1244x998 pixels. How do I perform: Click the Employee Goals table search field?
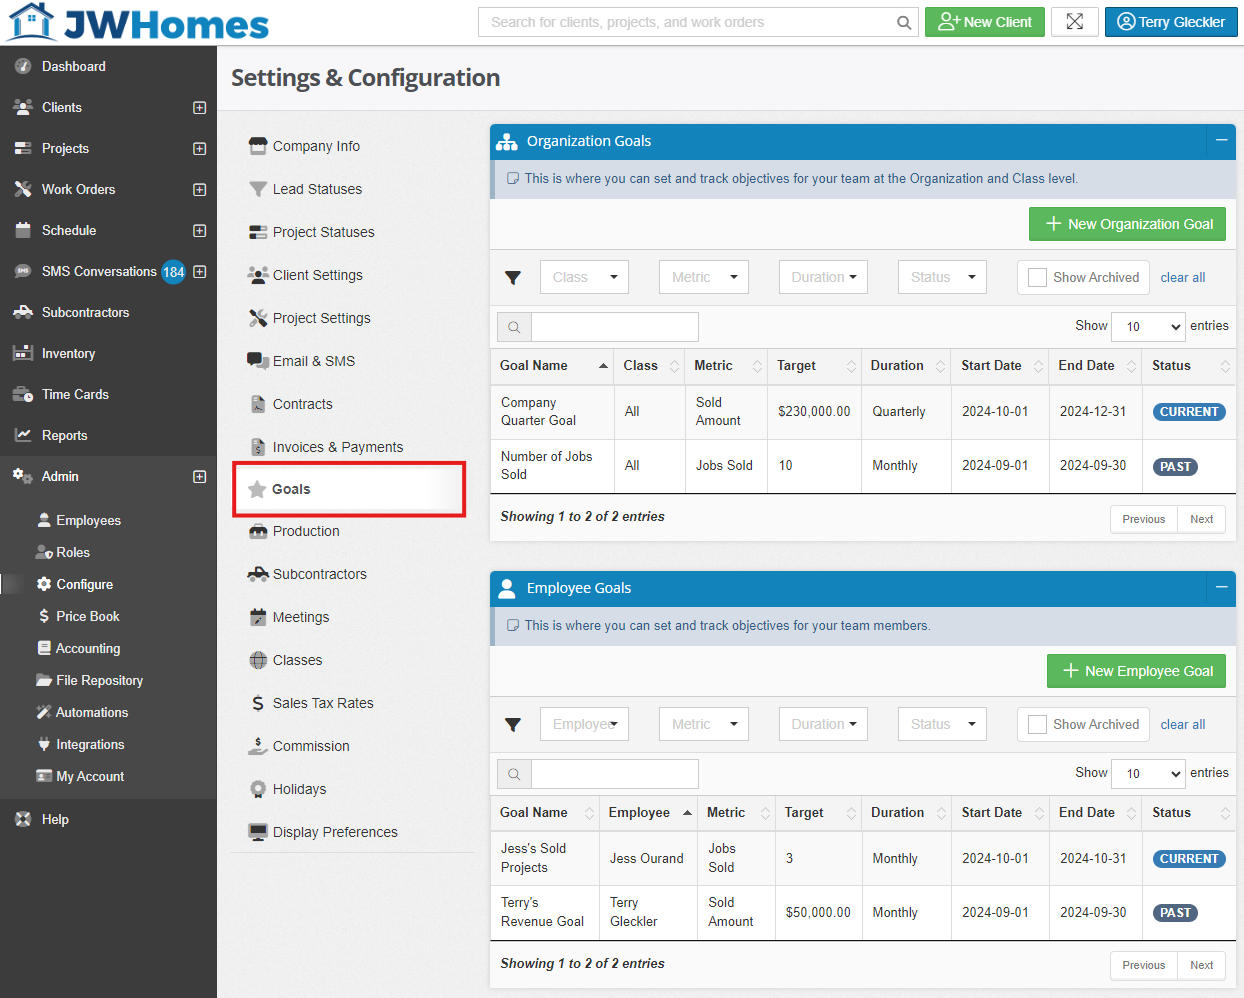(614, 774)
